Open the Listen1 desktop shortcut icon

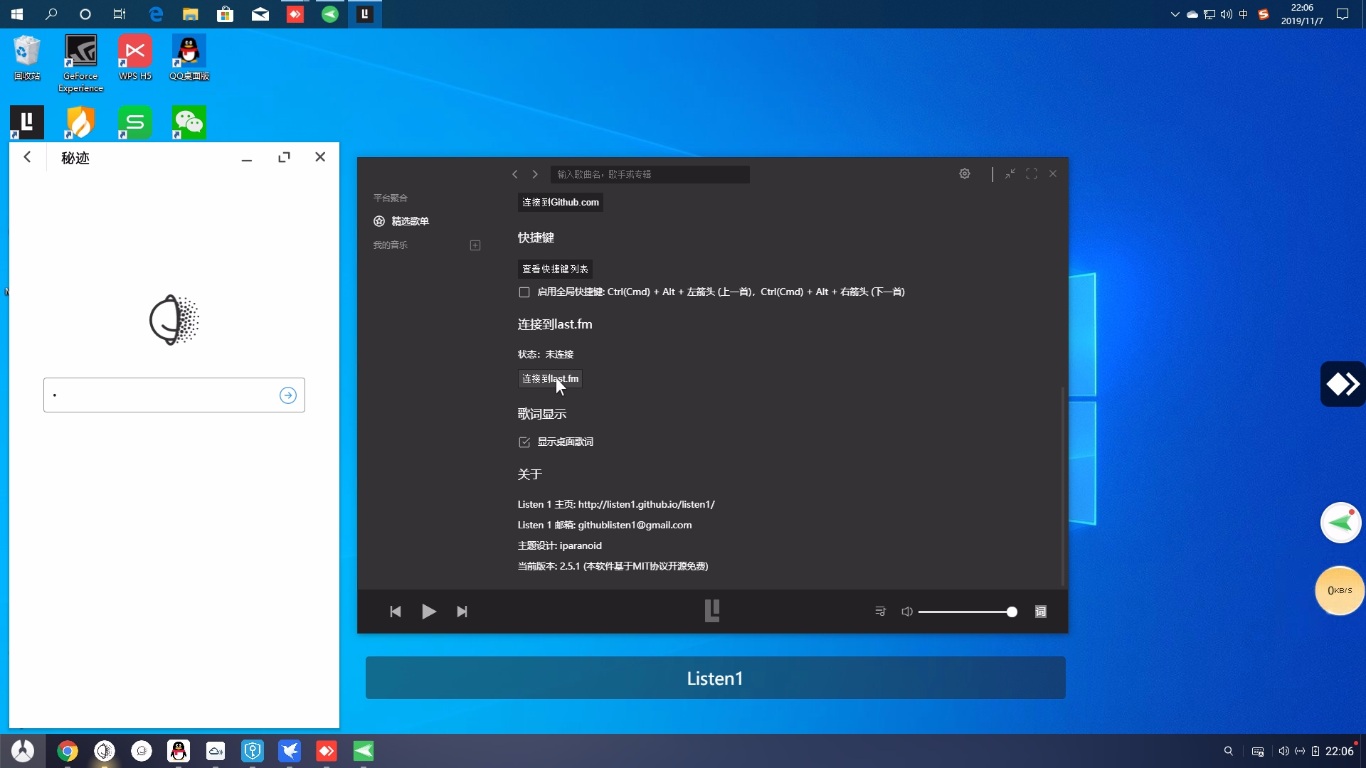[x=27, y=122]
